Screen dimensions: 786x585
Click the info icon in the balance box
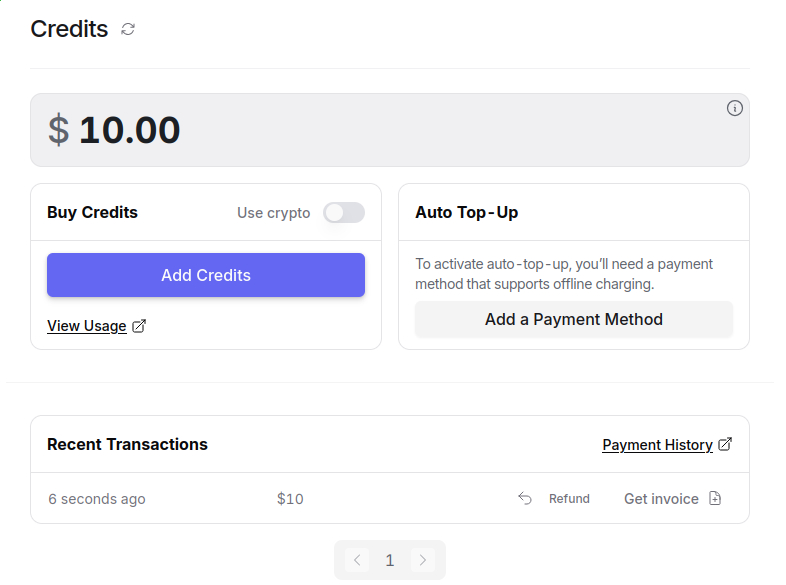[x=735, y=108]
